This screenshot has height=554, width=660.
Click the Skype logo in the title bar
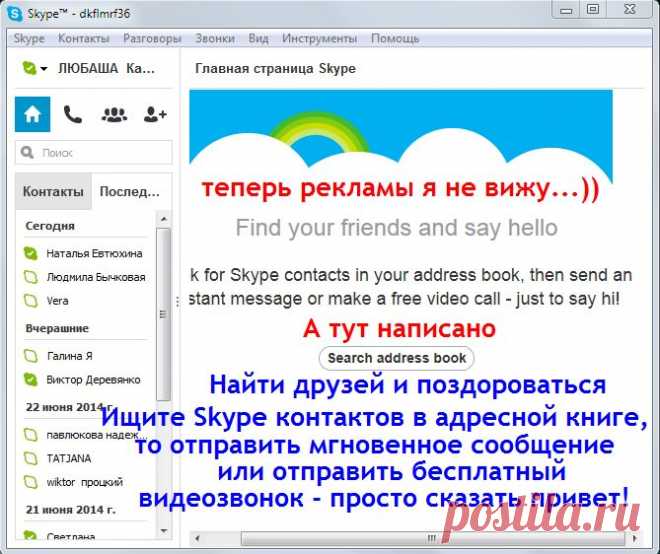pyautogui.click(x=15, y=13)
